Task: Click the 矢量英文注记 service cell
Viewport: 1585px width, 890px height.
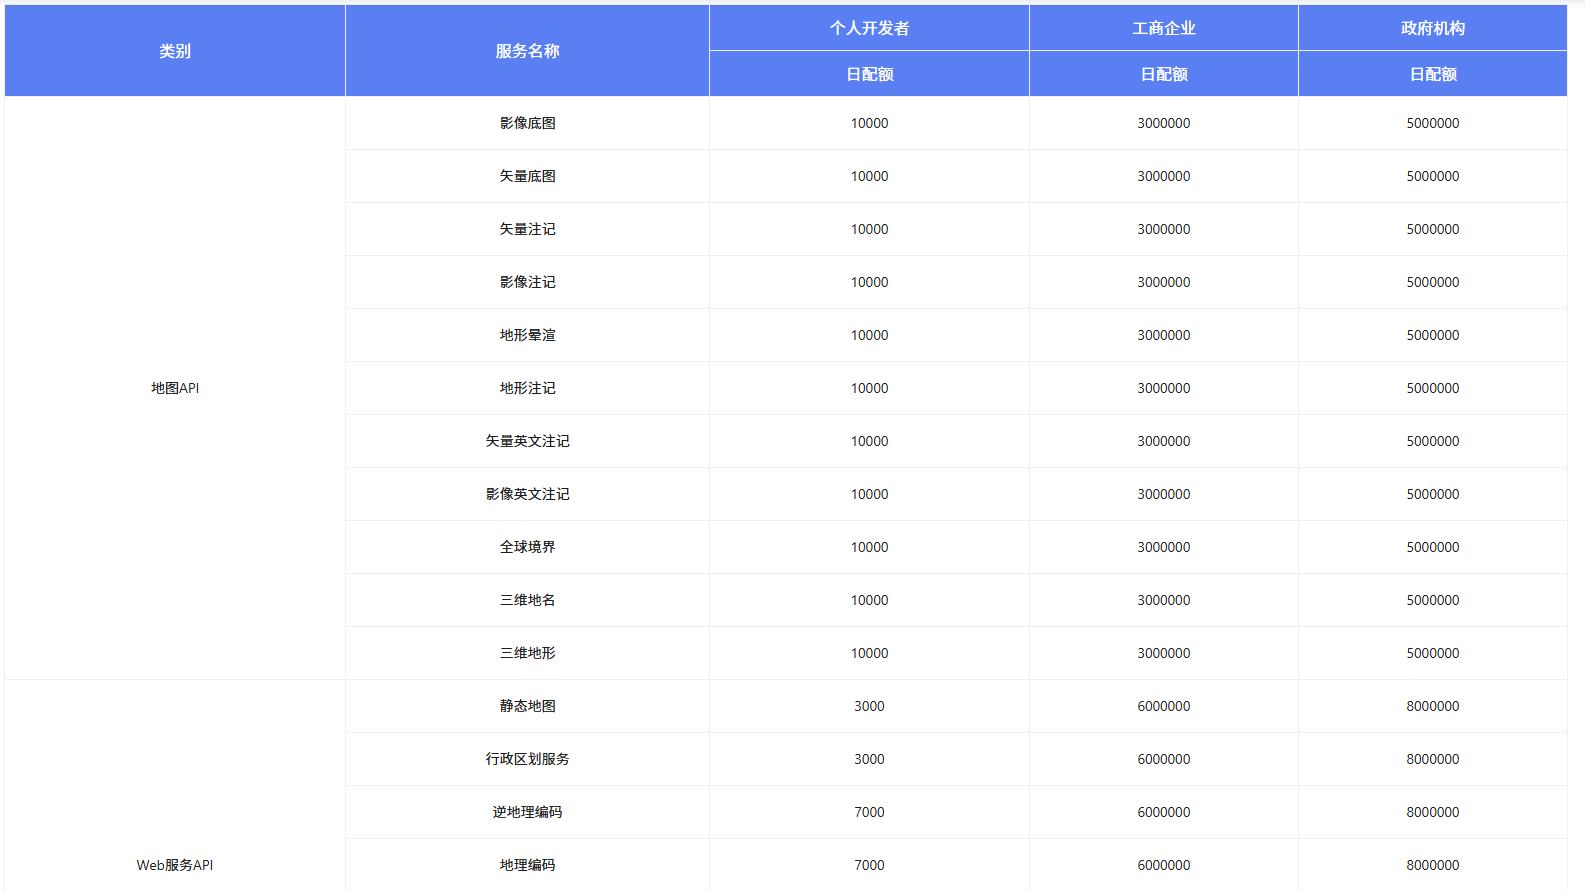Action: pos(527,441)
